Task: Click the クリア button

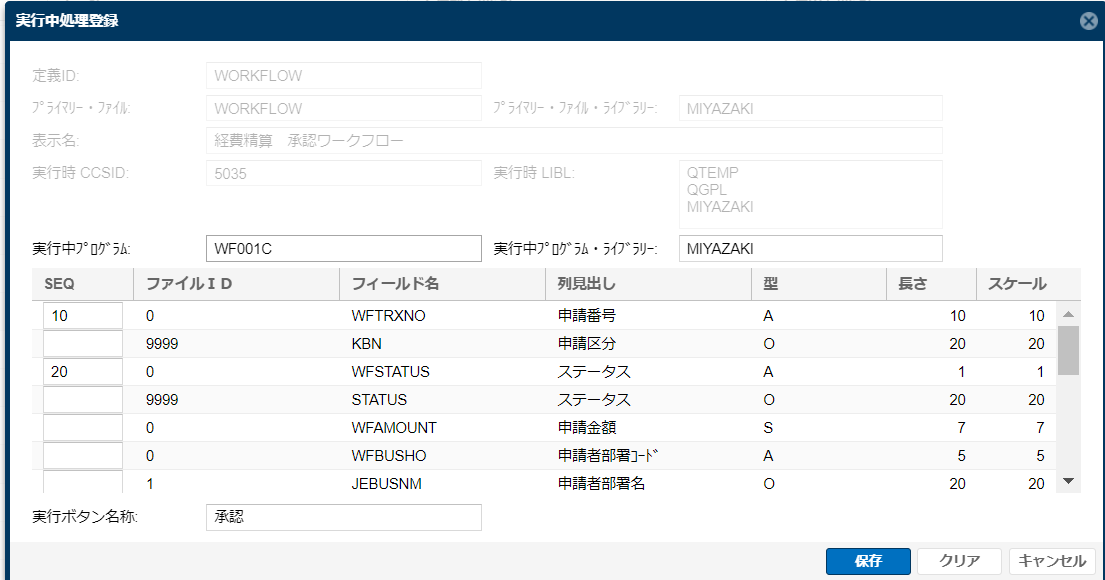Action: click(959, 561)
